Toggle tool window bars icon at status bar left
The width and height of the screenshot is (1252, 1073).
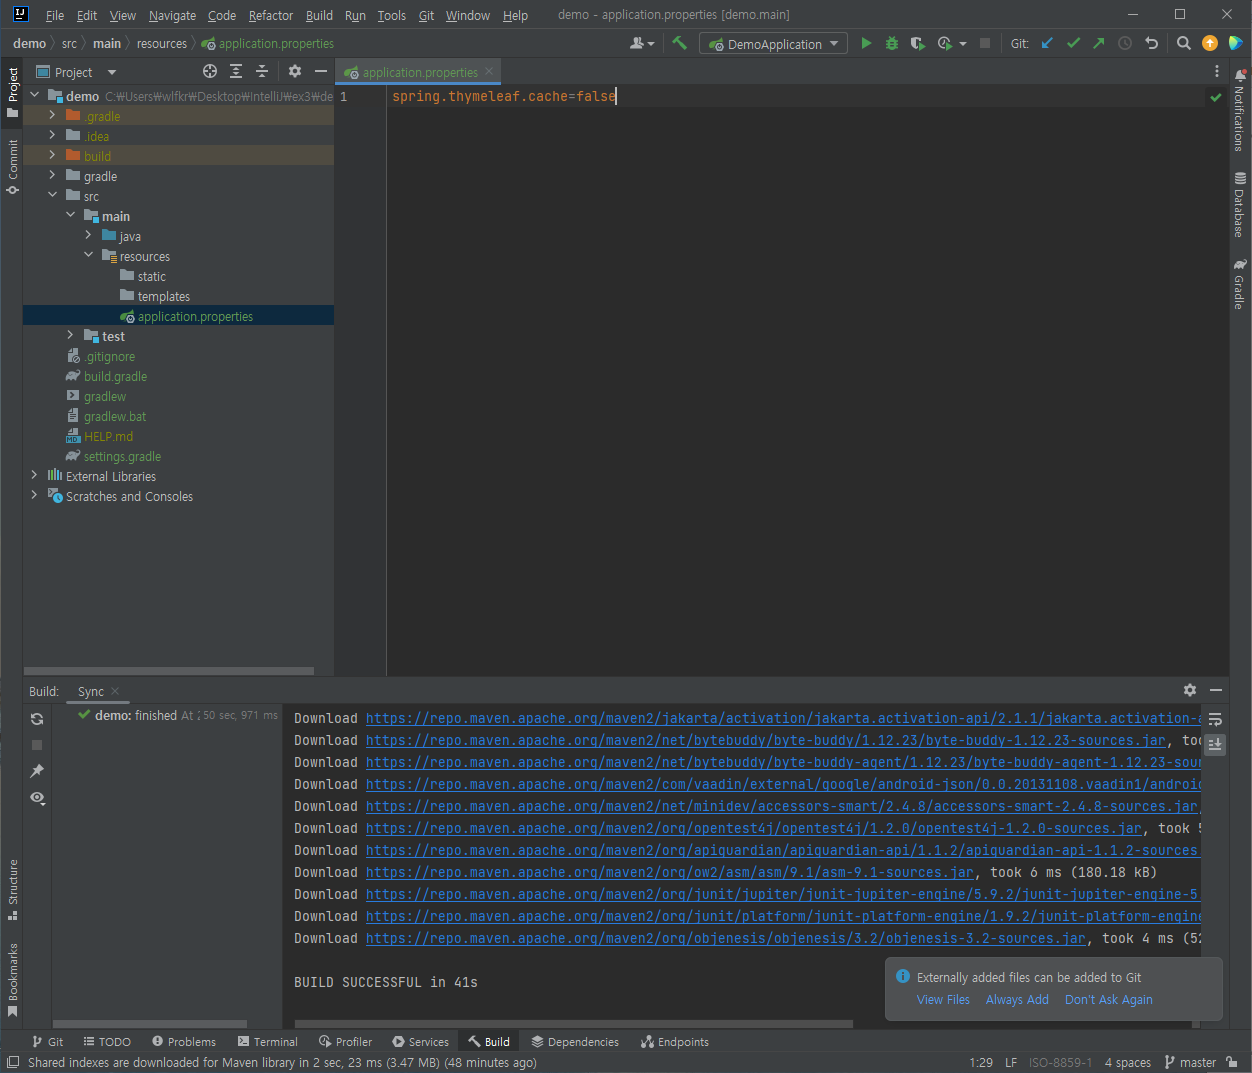pos(13,1062)
